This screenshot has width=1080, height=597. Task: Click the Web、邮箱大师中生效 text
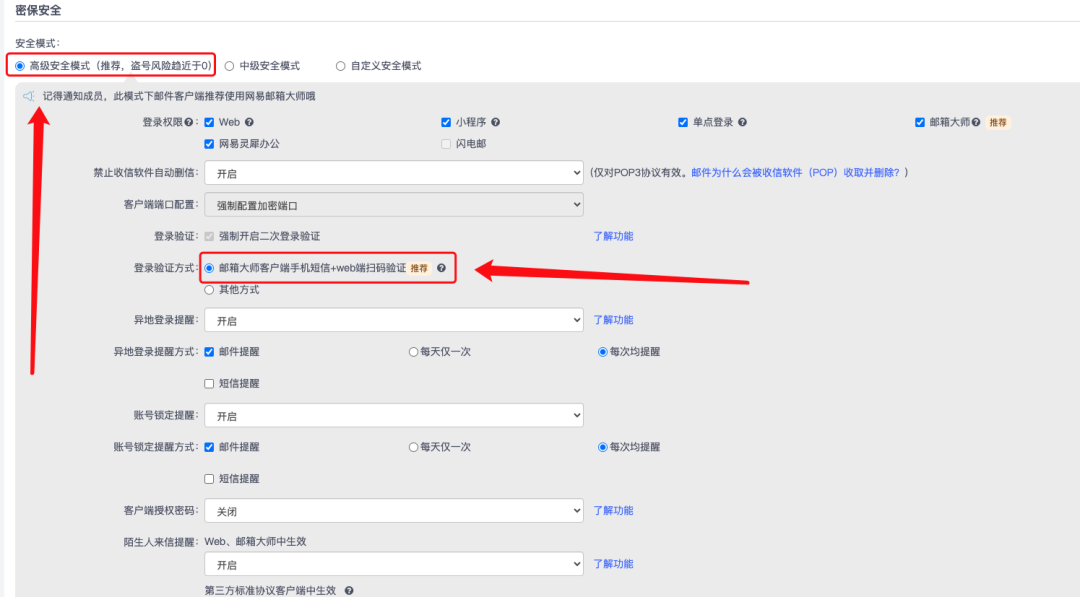point(256,542)
